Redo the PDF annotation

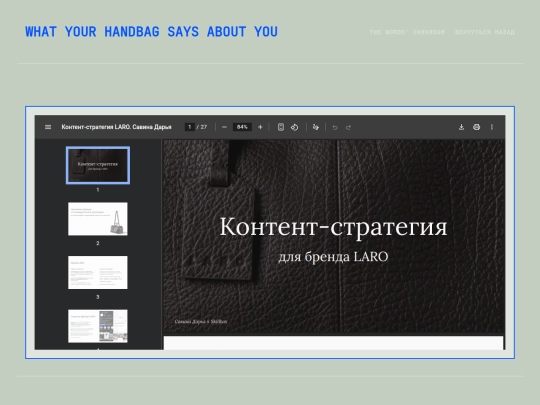click(x=348, y=127)
